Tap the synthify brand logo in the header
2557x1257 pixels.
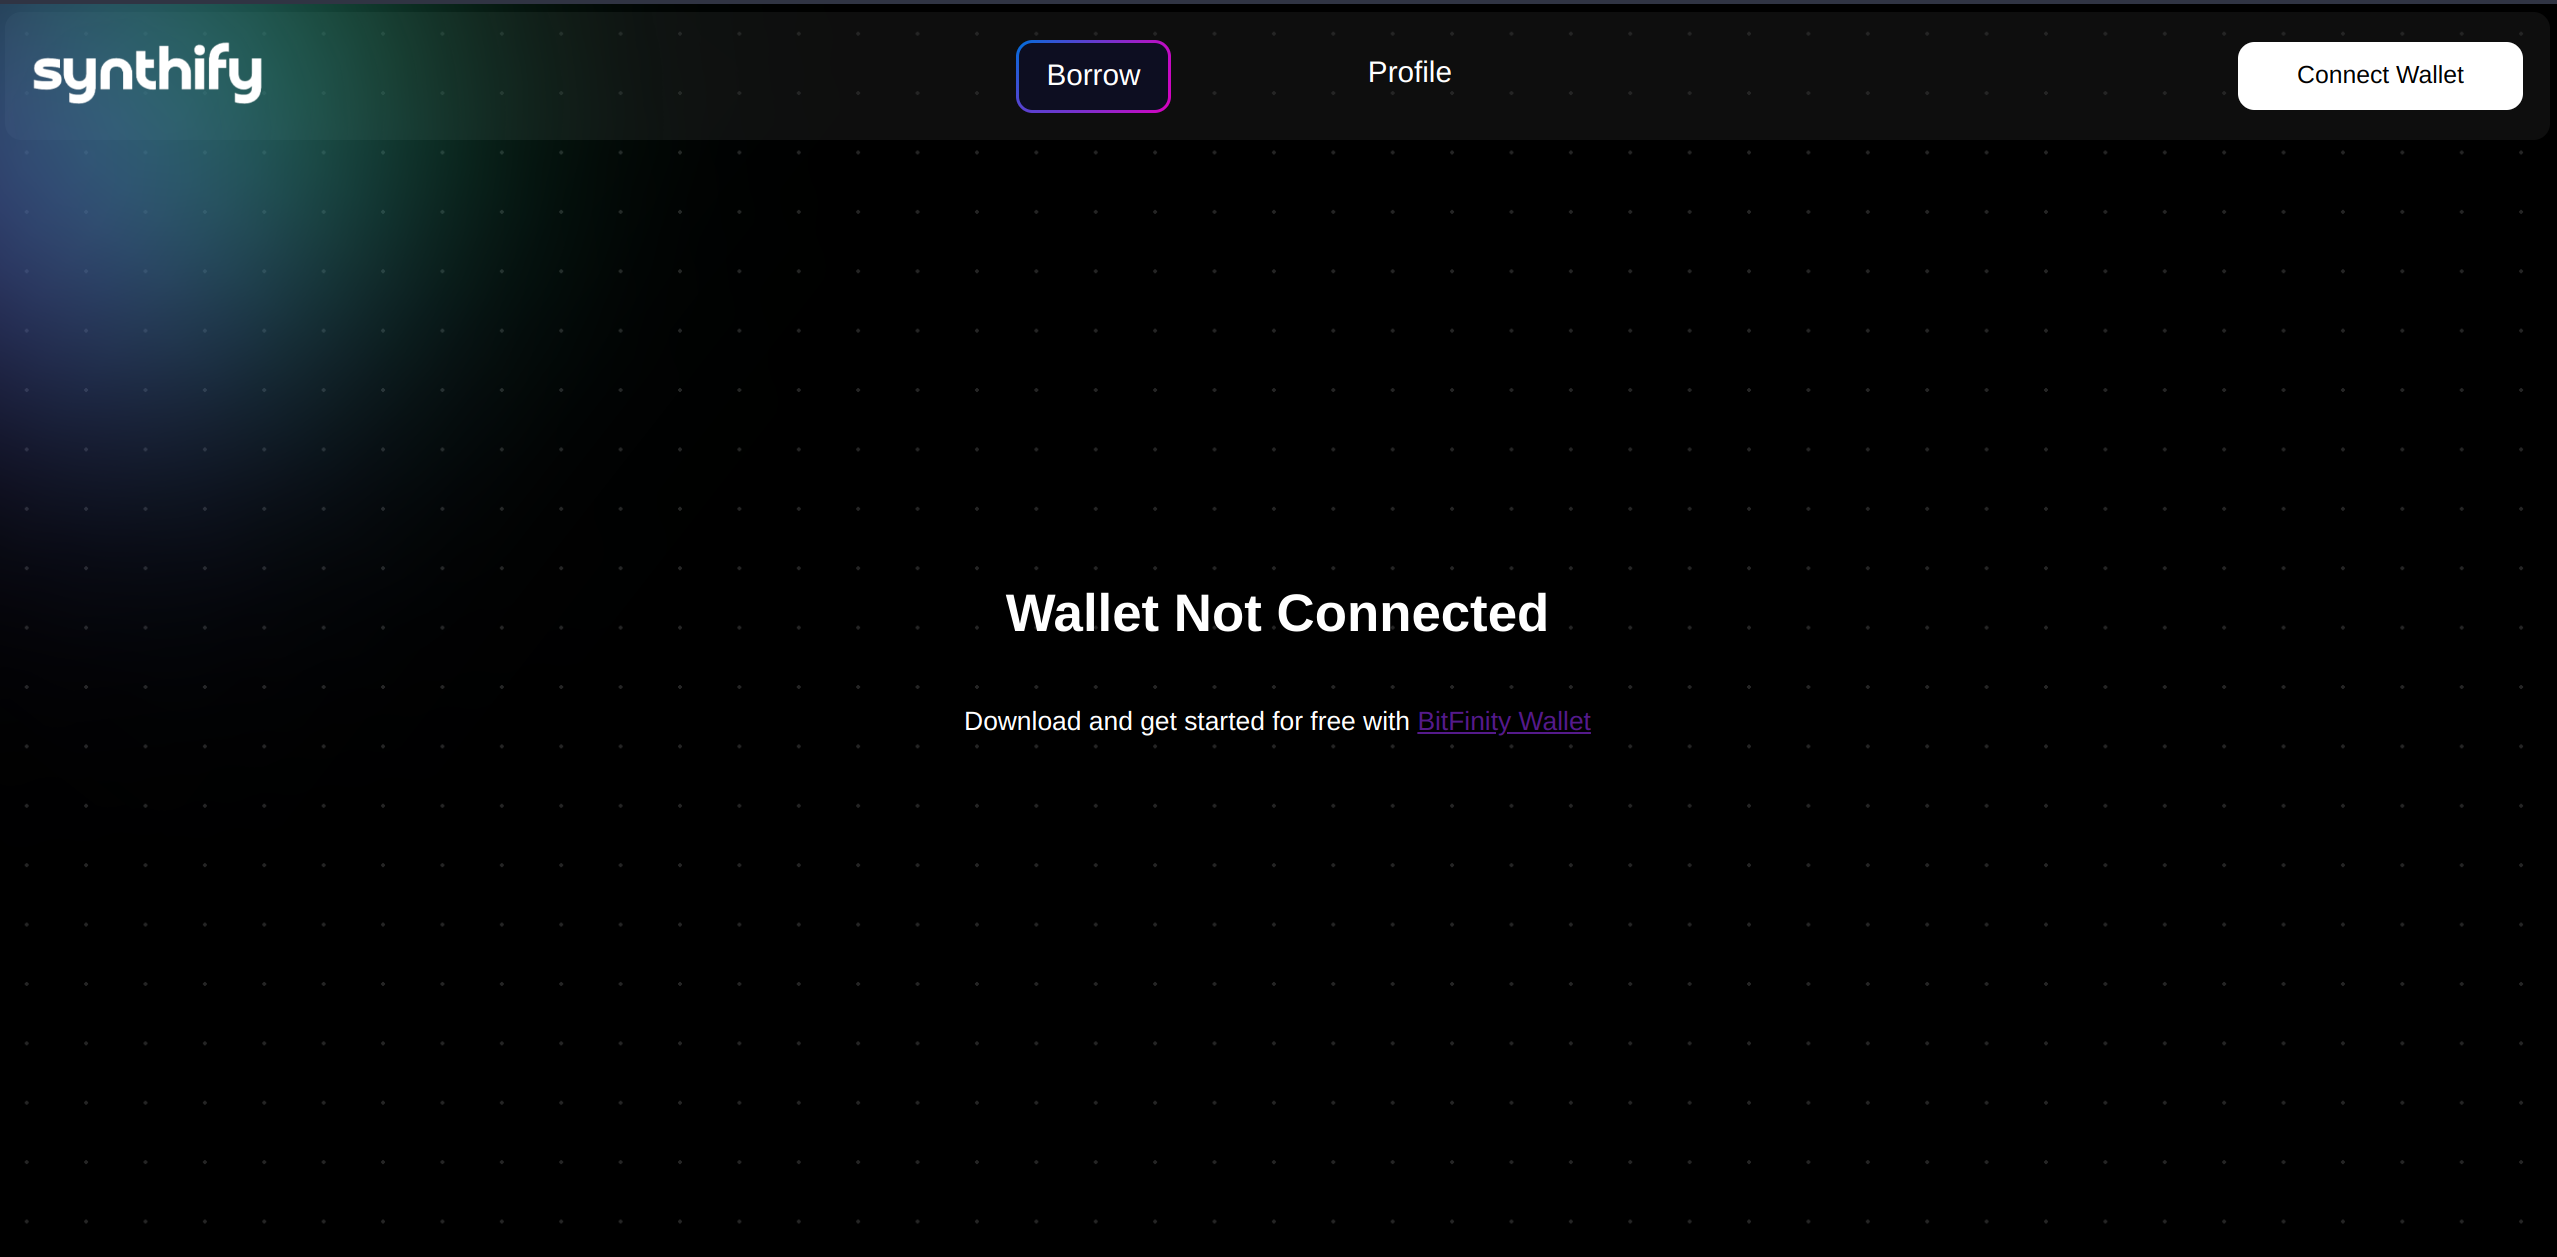tap(147, 72)
